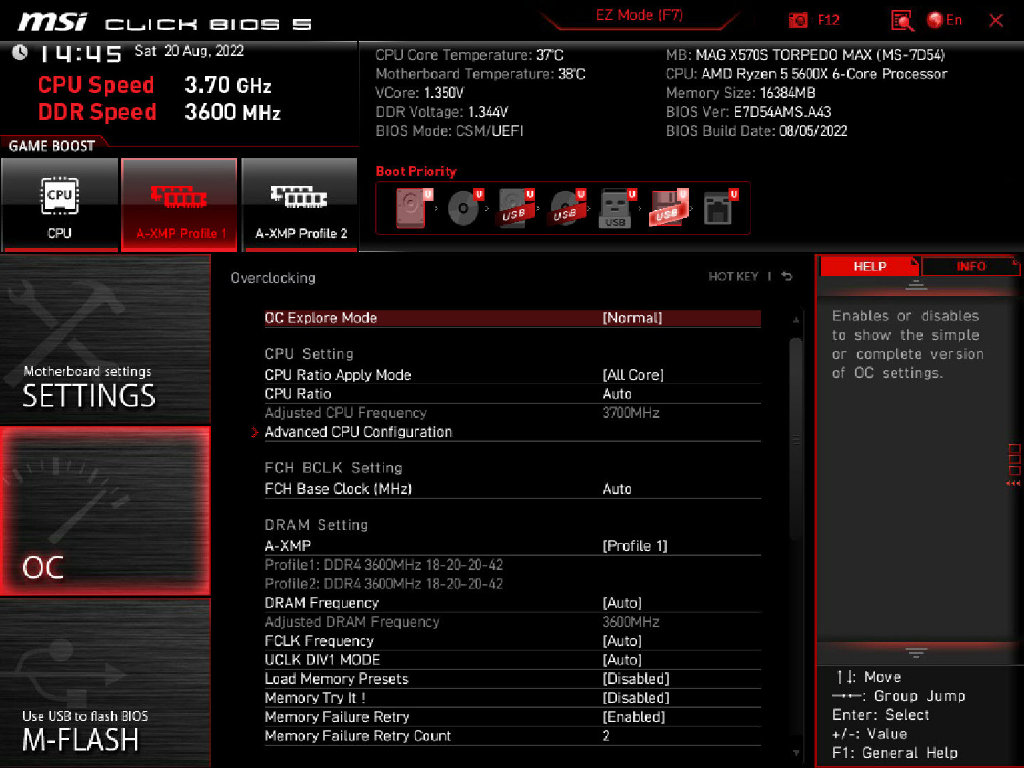Switch to the HELP tab
Screen dimensions: 1024x768
pyautogui.click(x=869, y=266)
